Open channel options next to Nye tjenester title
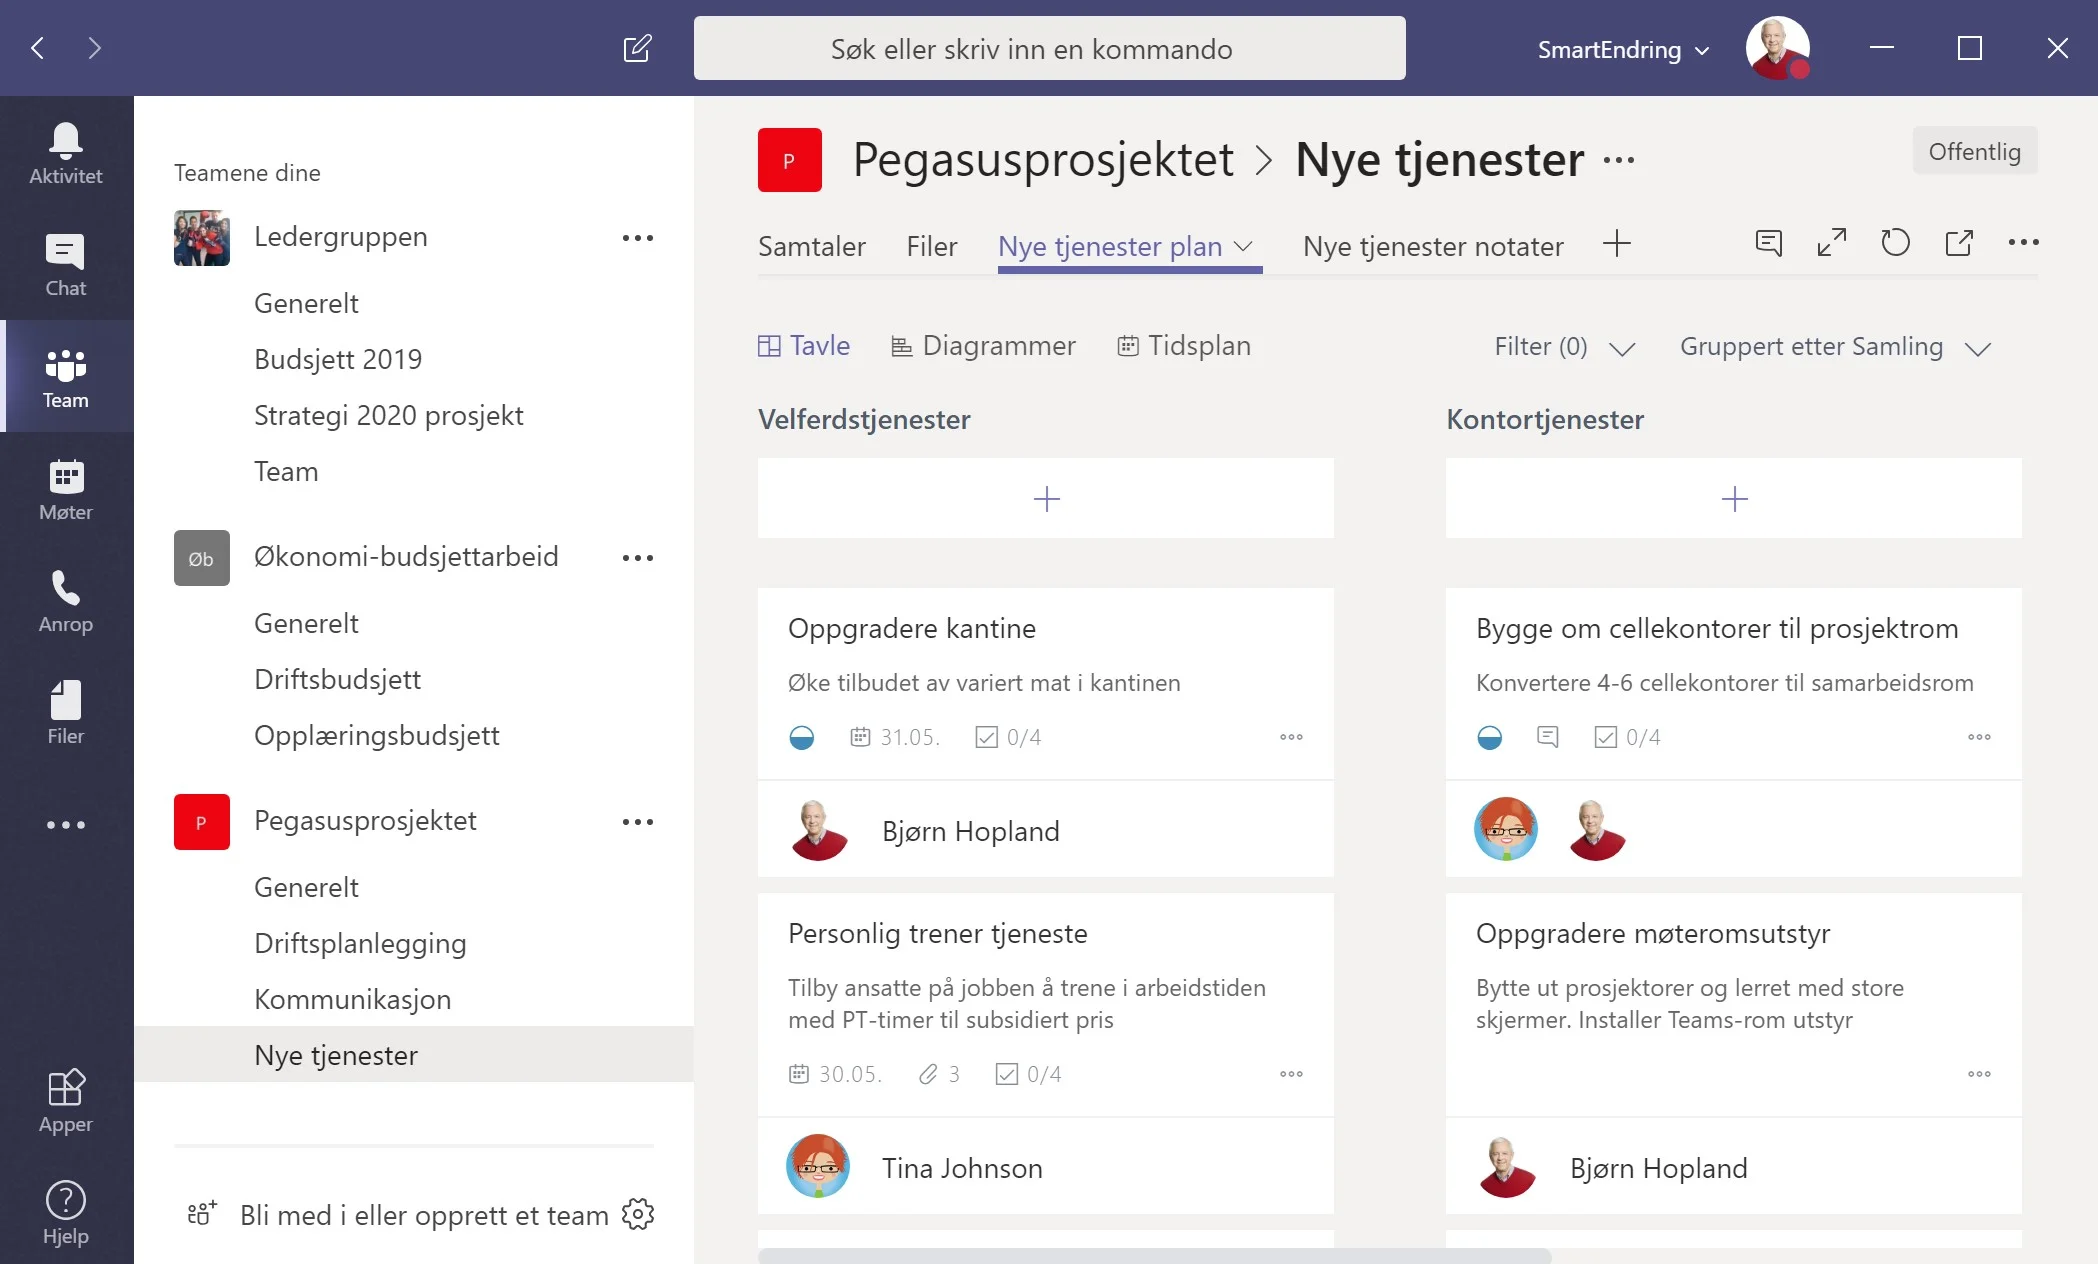Viewport: 2098px width, 1264px height. [x=1618, y=160]
